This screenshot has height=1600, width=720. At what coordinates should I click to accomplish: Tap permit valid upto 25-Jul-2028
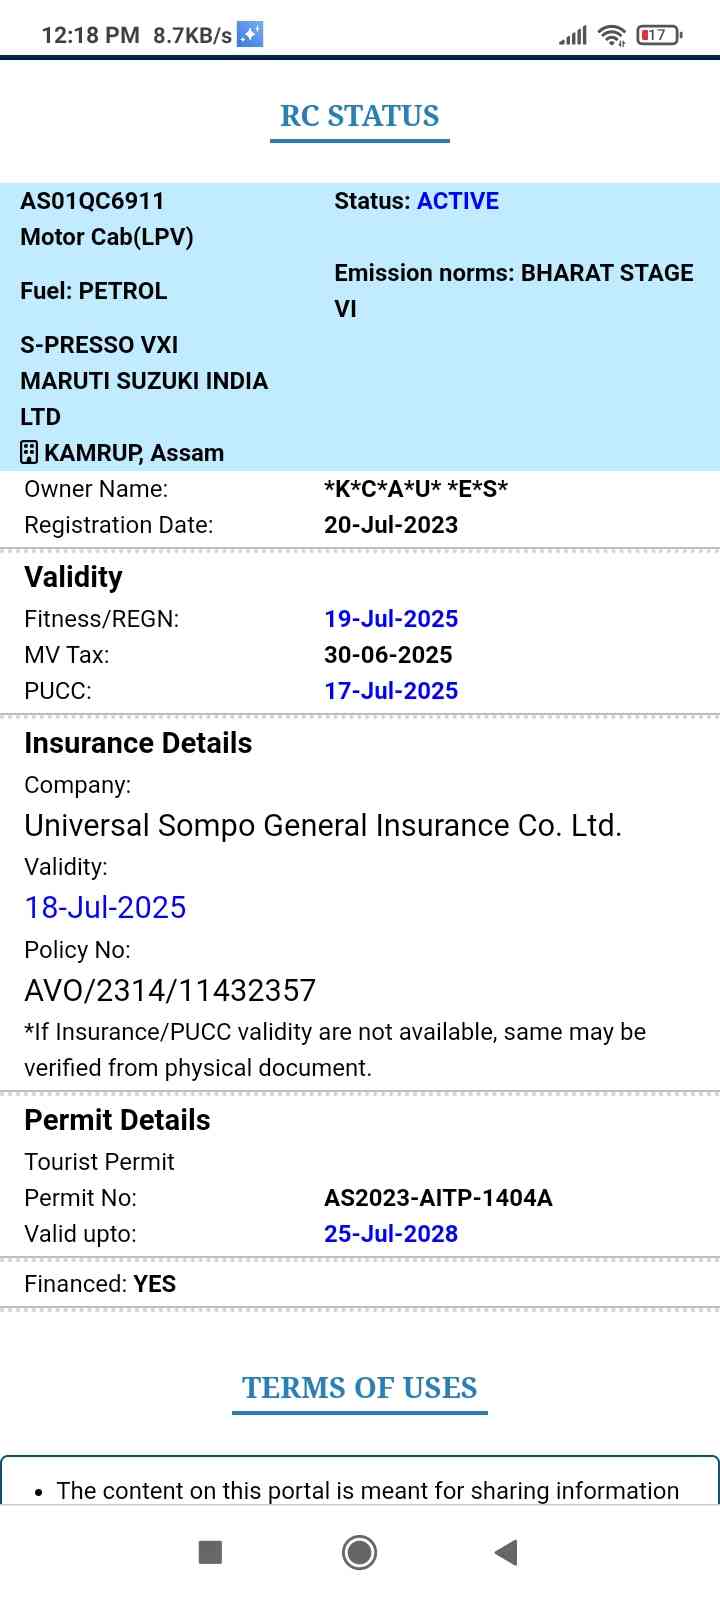pos(391,1234)
